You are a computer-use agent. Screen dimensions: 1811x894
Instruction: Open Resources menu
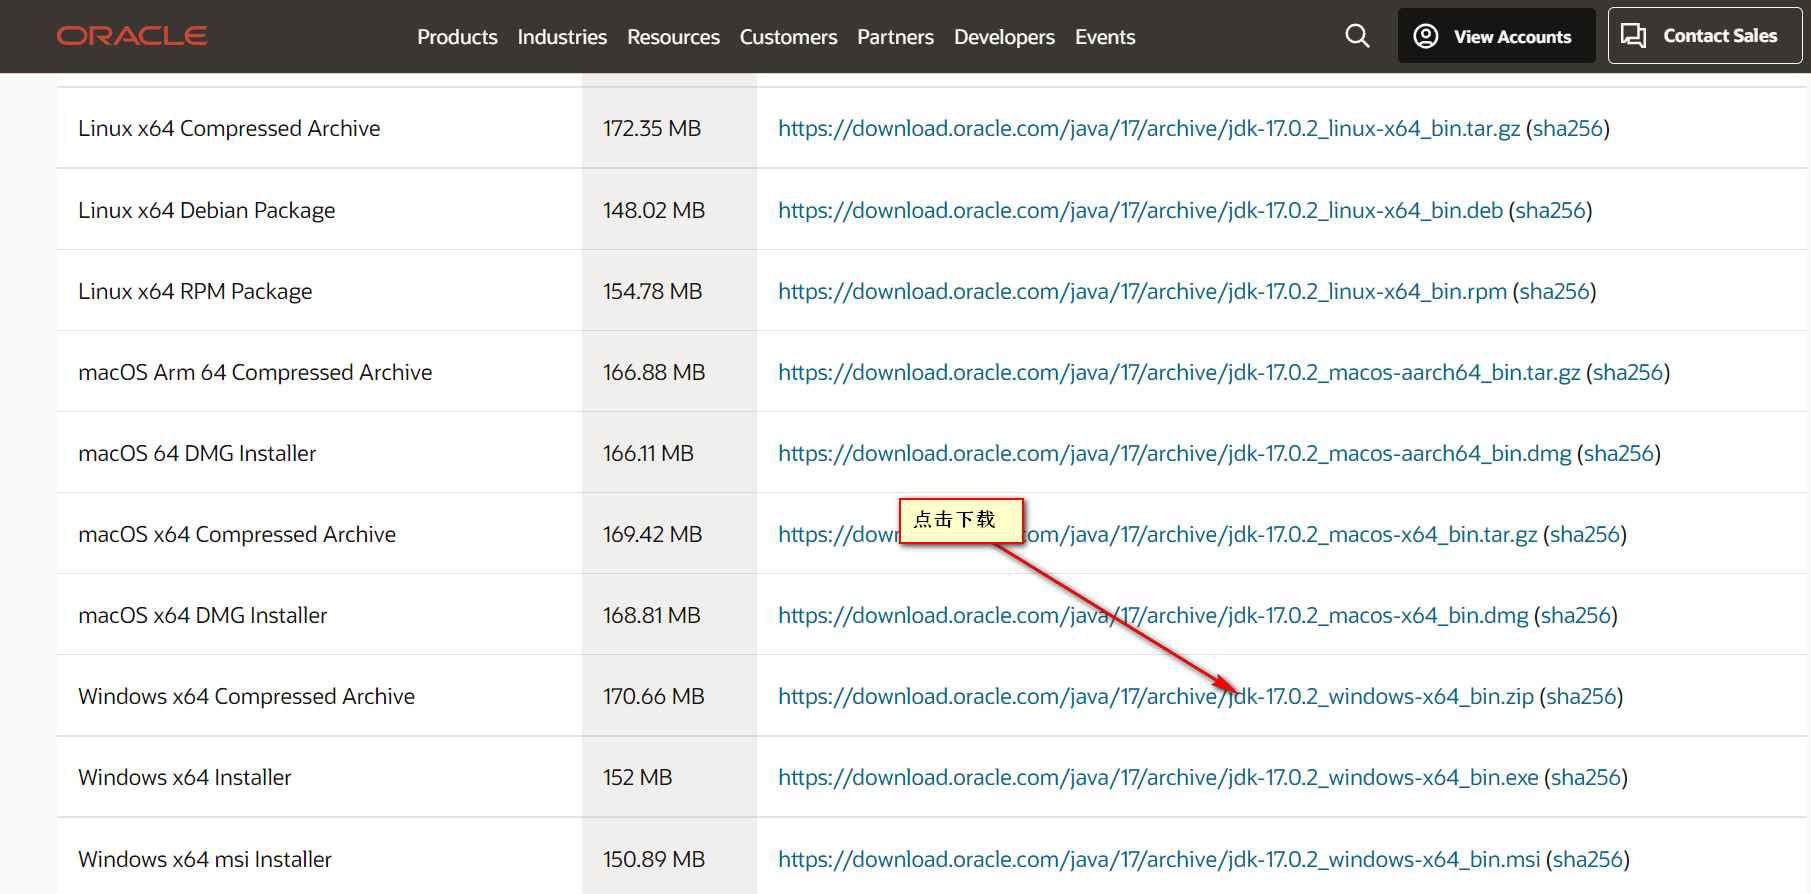[673, 37]
